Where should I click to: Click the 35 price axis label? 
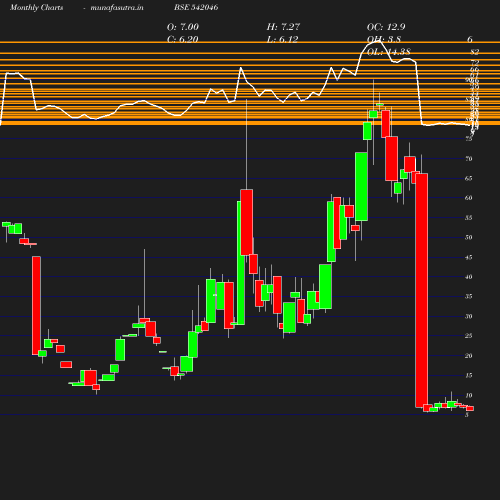[469, 296]
